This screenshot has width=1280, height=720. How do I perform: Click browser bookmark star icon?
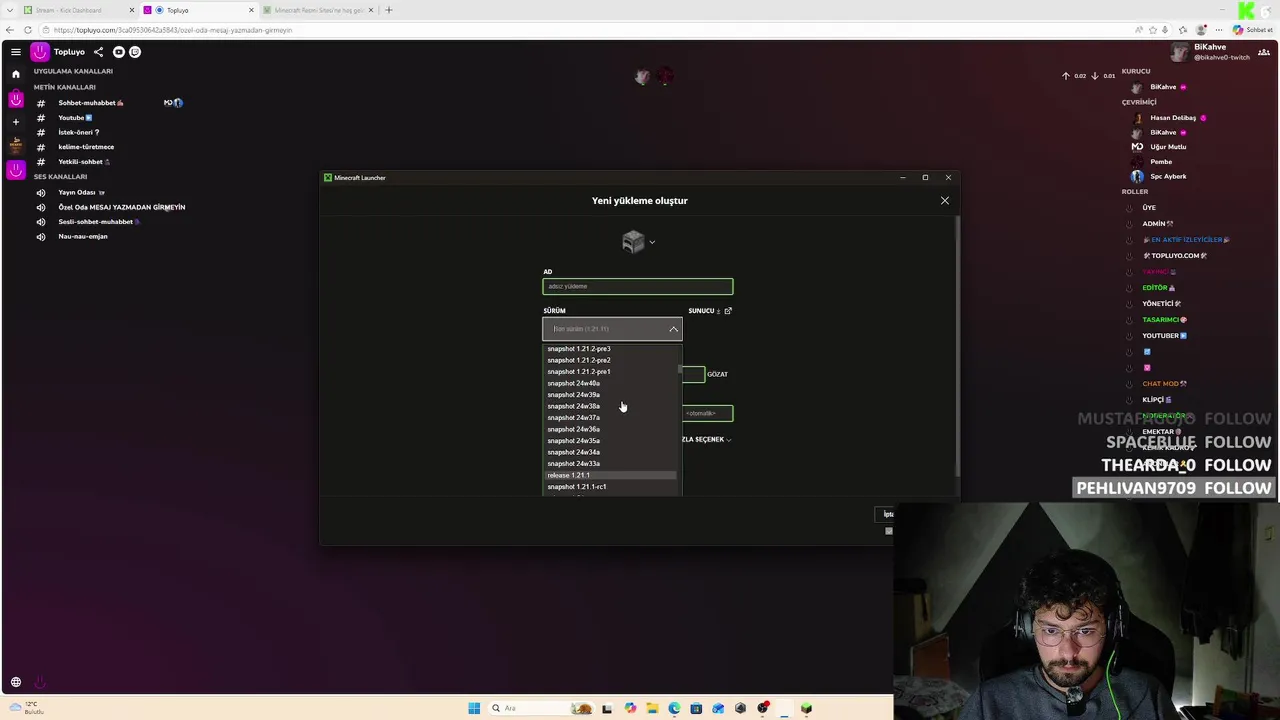coord(1153,30)
